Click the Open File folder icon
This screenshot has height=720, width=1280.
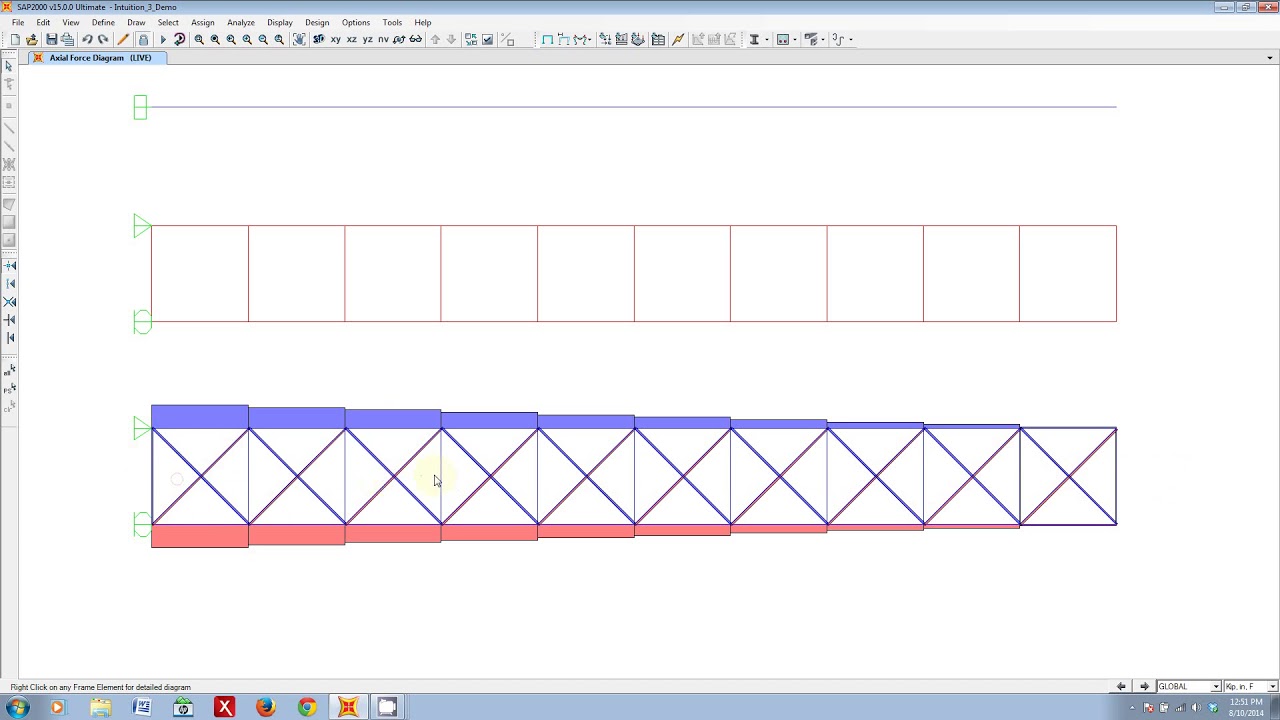pos(32,40)
